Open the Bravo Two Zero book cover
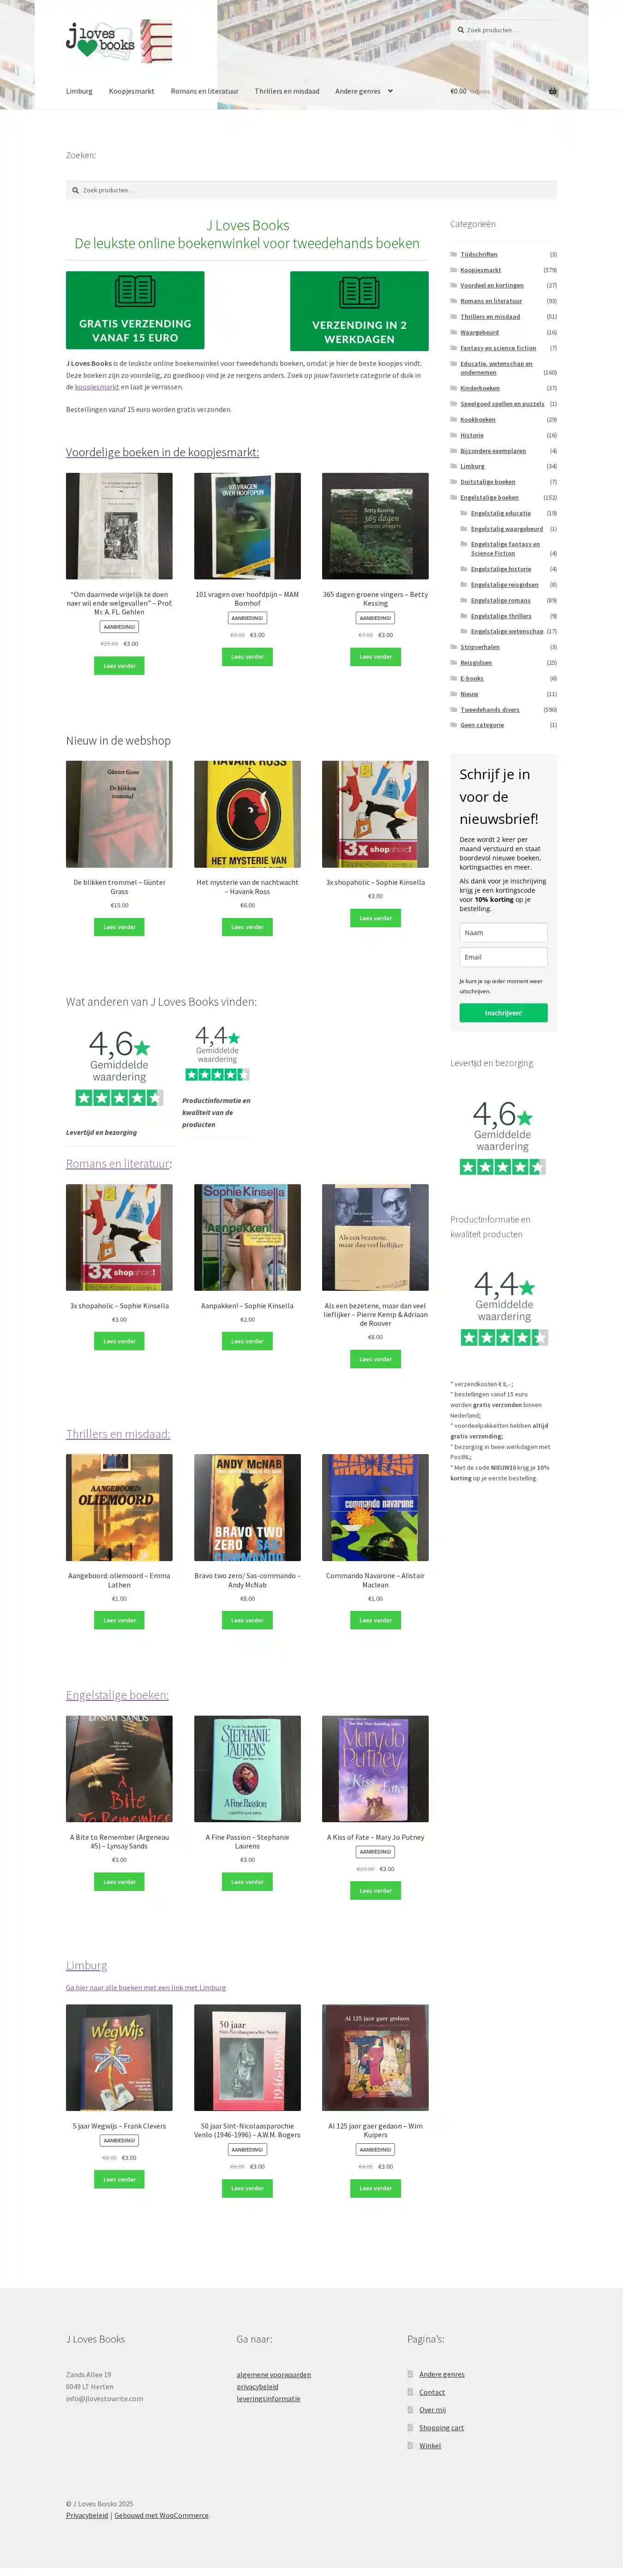Screen dimensions: 623x2576 click(247, 1507)
